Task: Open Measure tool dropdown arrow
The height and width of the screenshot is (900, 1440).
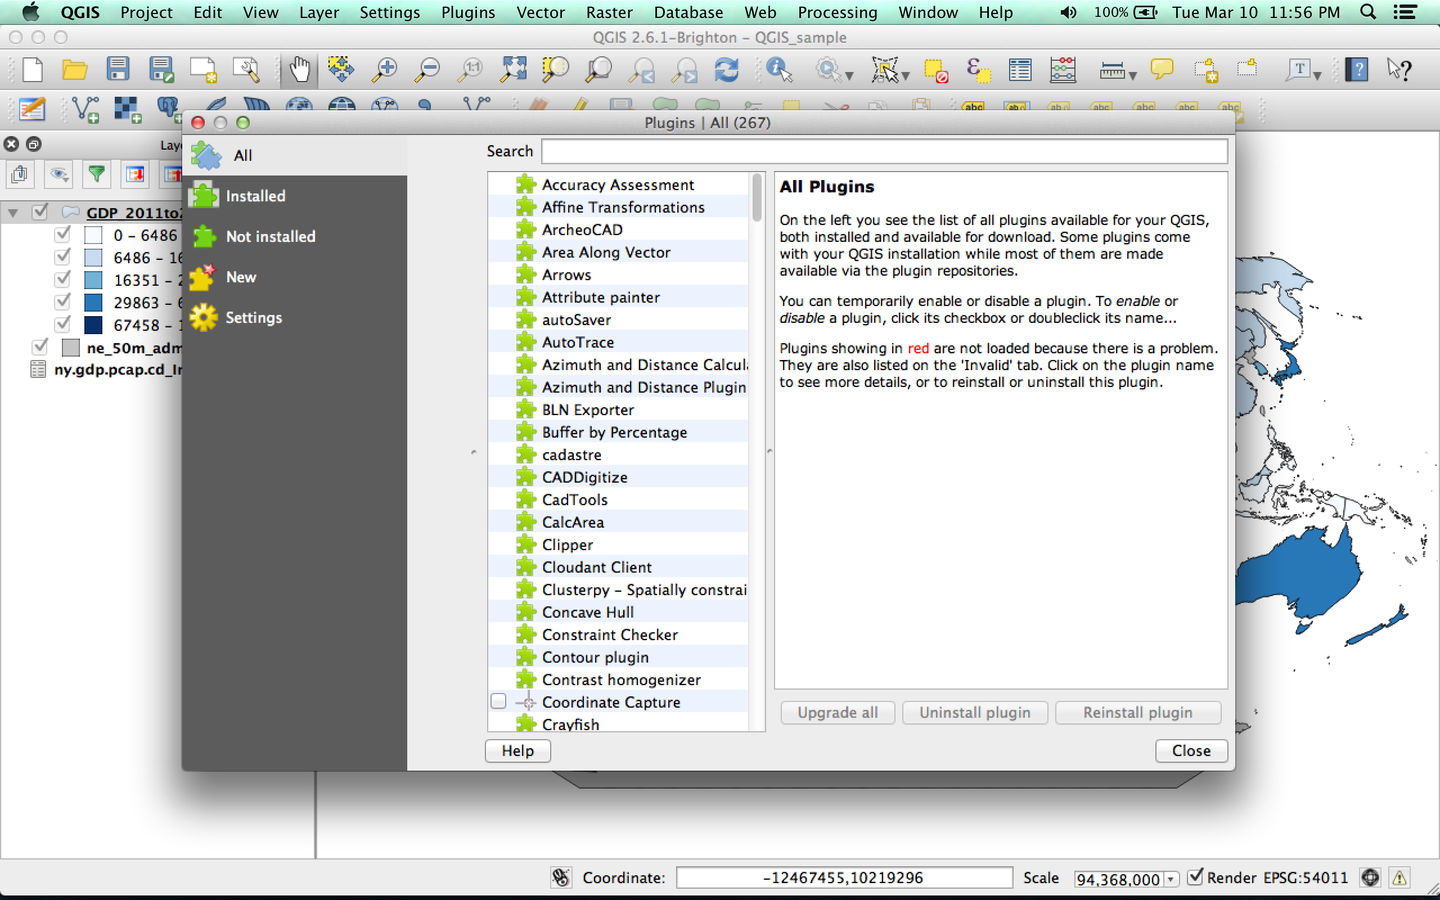Action: [x=1133, y=74]
